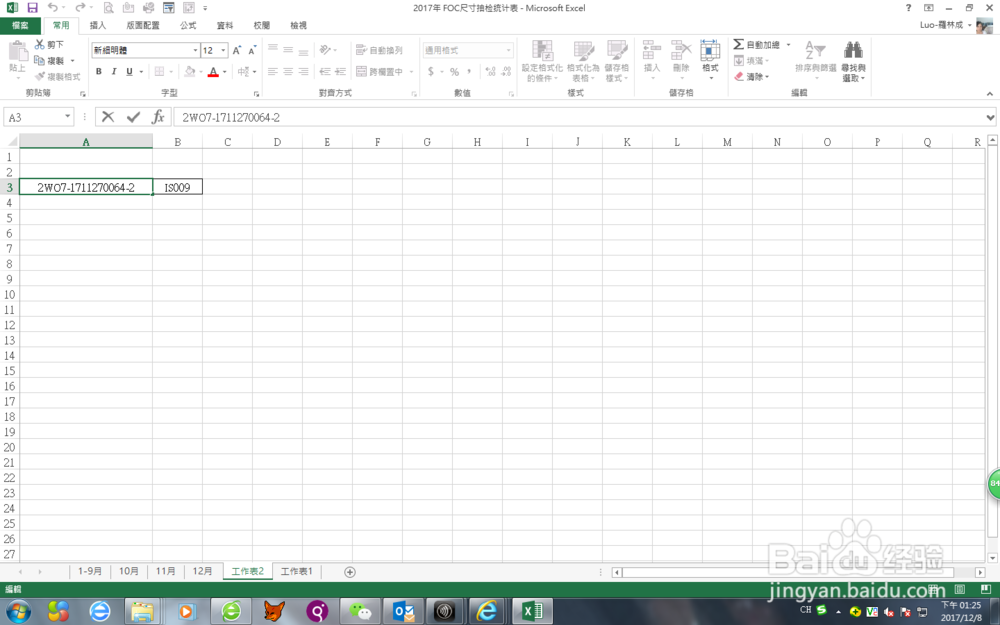Open print preview from quick access toolbar
Image resolution: width=1000 pixels, height=625 pixels.
(108, 8)
